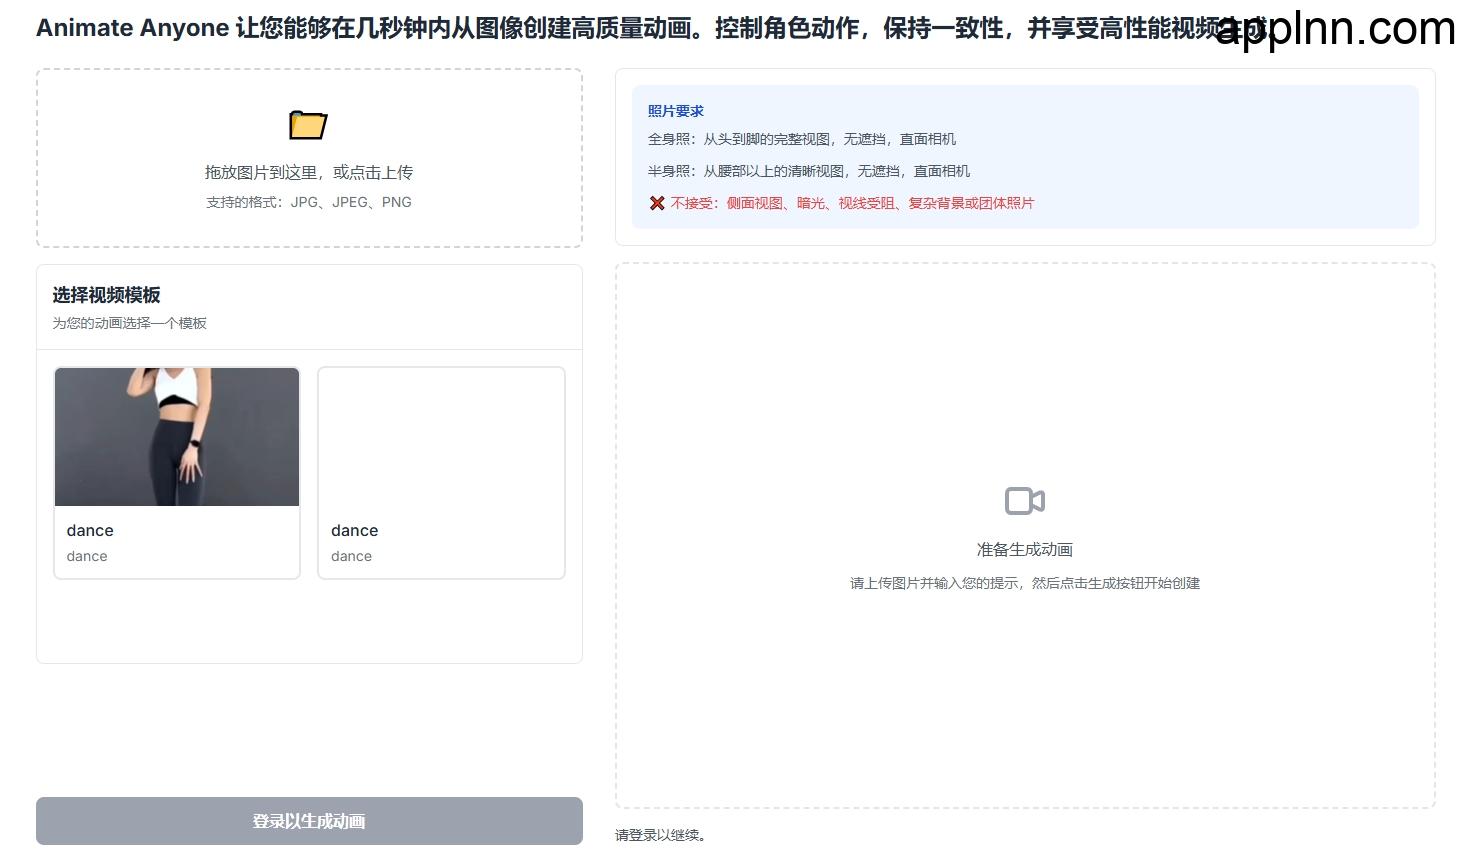
Task: Click the 支持的格式：JPG、JPEG、PNG text
Action: pos(309,202)
